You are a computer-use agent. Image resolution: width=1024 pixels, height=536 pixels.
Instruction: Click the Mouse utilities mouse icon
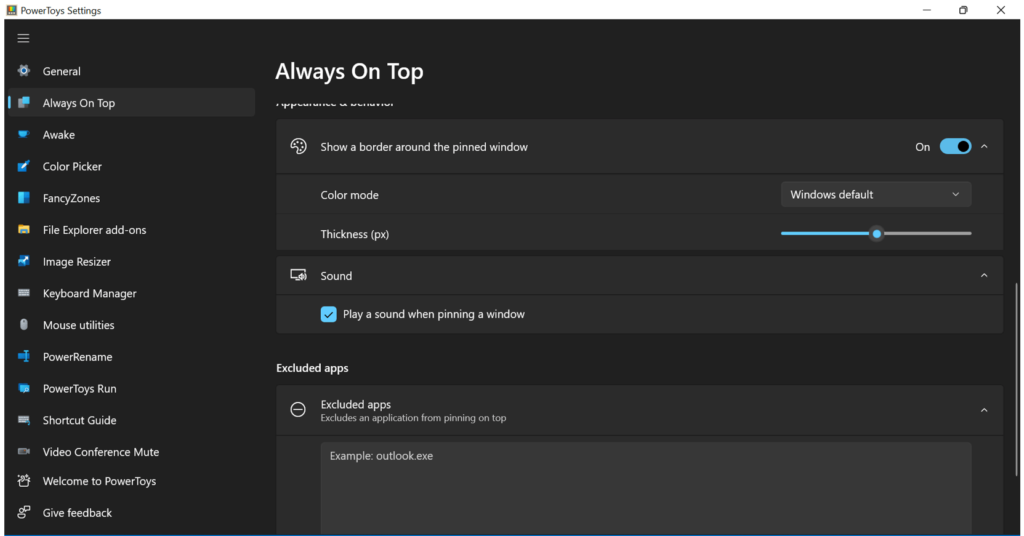click(x=24, y=324)
